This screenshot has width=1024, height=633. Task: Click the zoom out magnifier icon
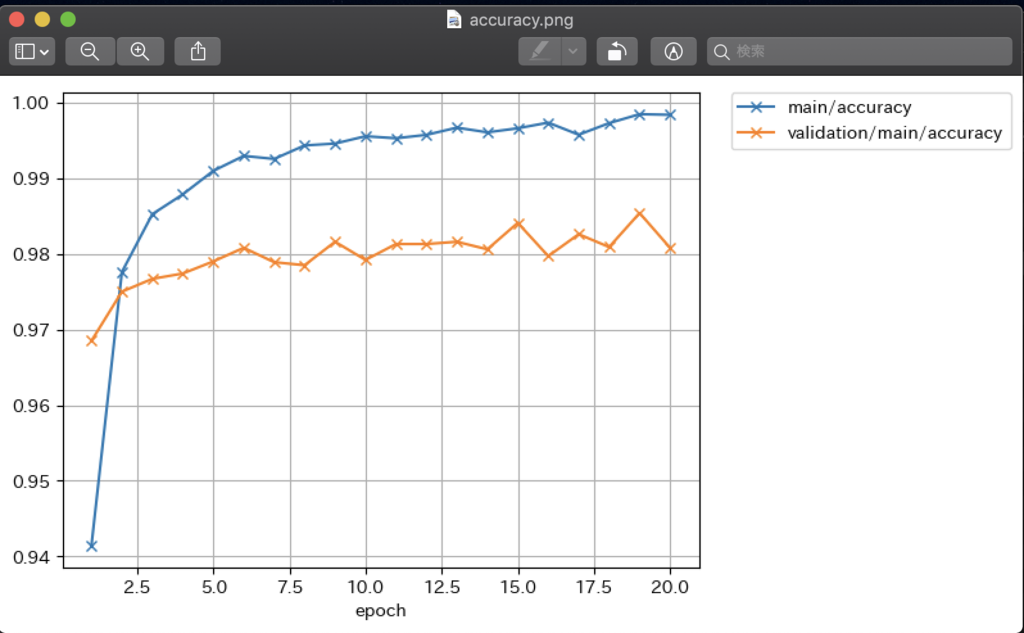[89, 52]
